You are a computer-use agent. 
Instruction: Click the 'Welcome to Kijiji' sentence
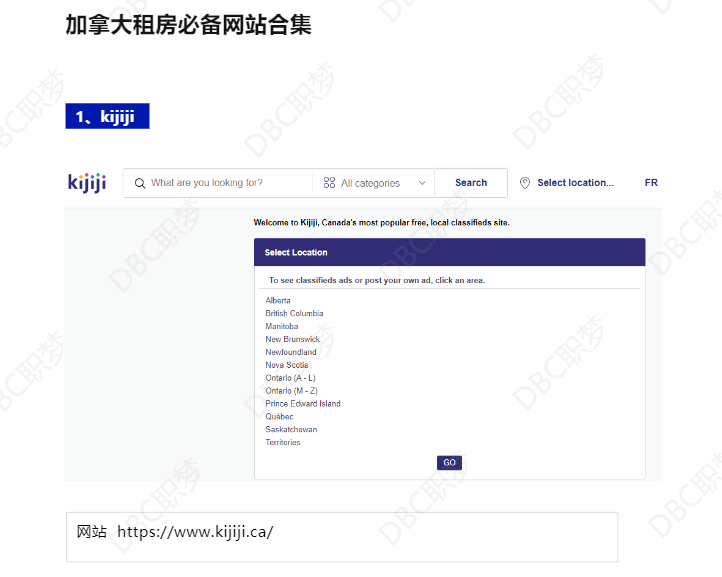[x=381, y=223]
